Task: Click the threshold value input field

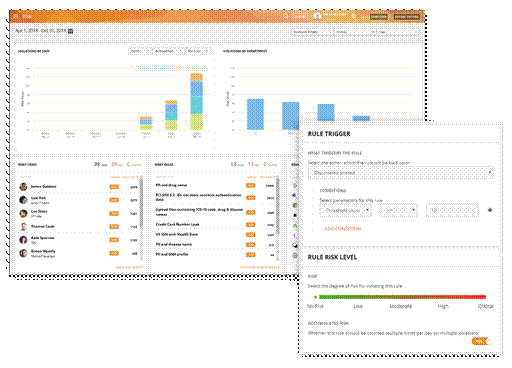Action: [452, 210]
